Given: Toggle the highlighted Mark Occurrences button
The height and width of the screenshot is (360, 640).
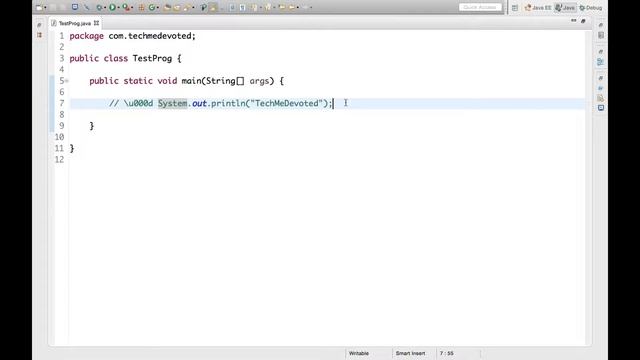Looking at the screenshot, I should pos(213,7).
